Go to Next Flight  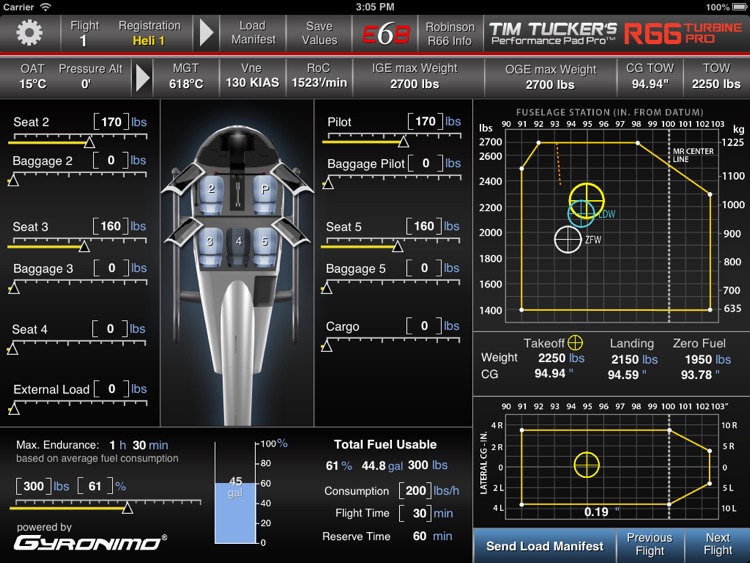(x=717, y=545)
